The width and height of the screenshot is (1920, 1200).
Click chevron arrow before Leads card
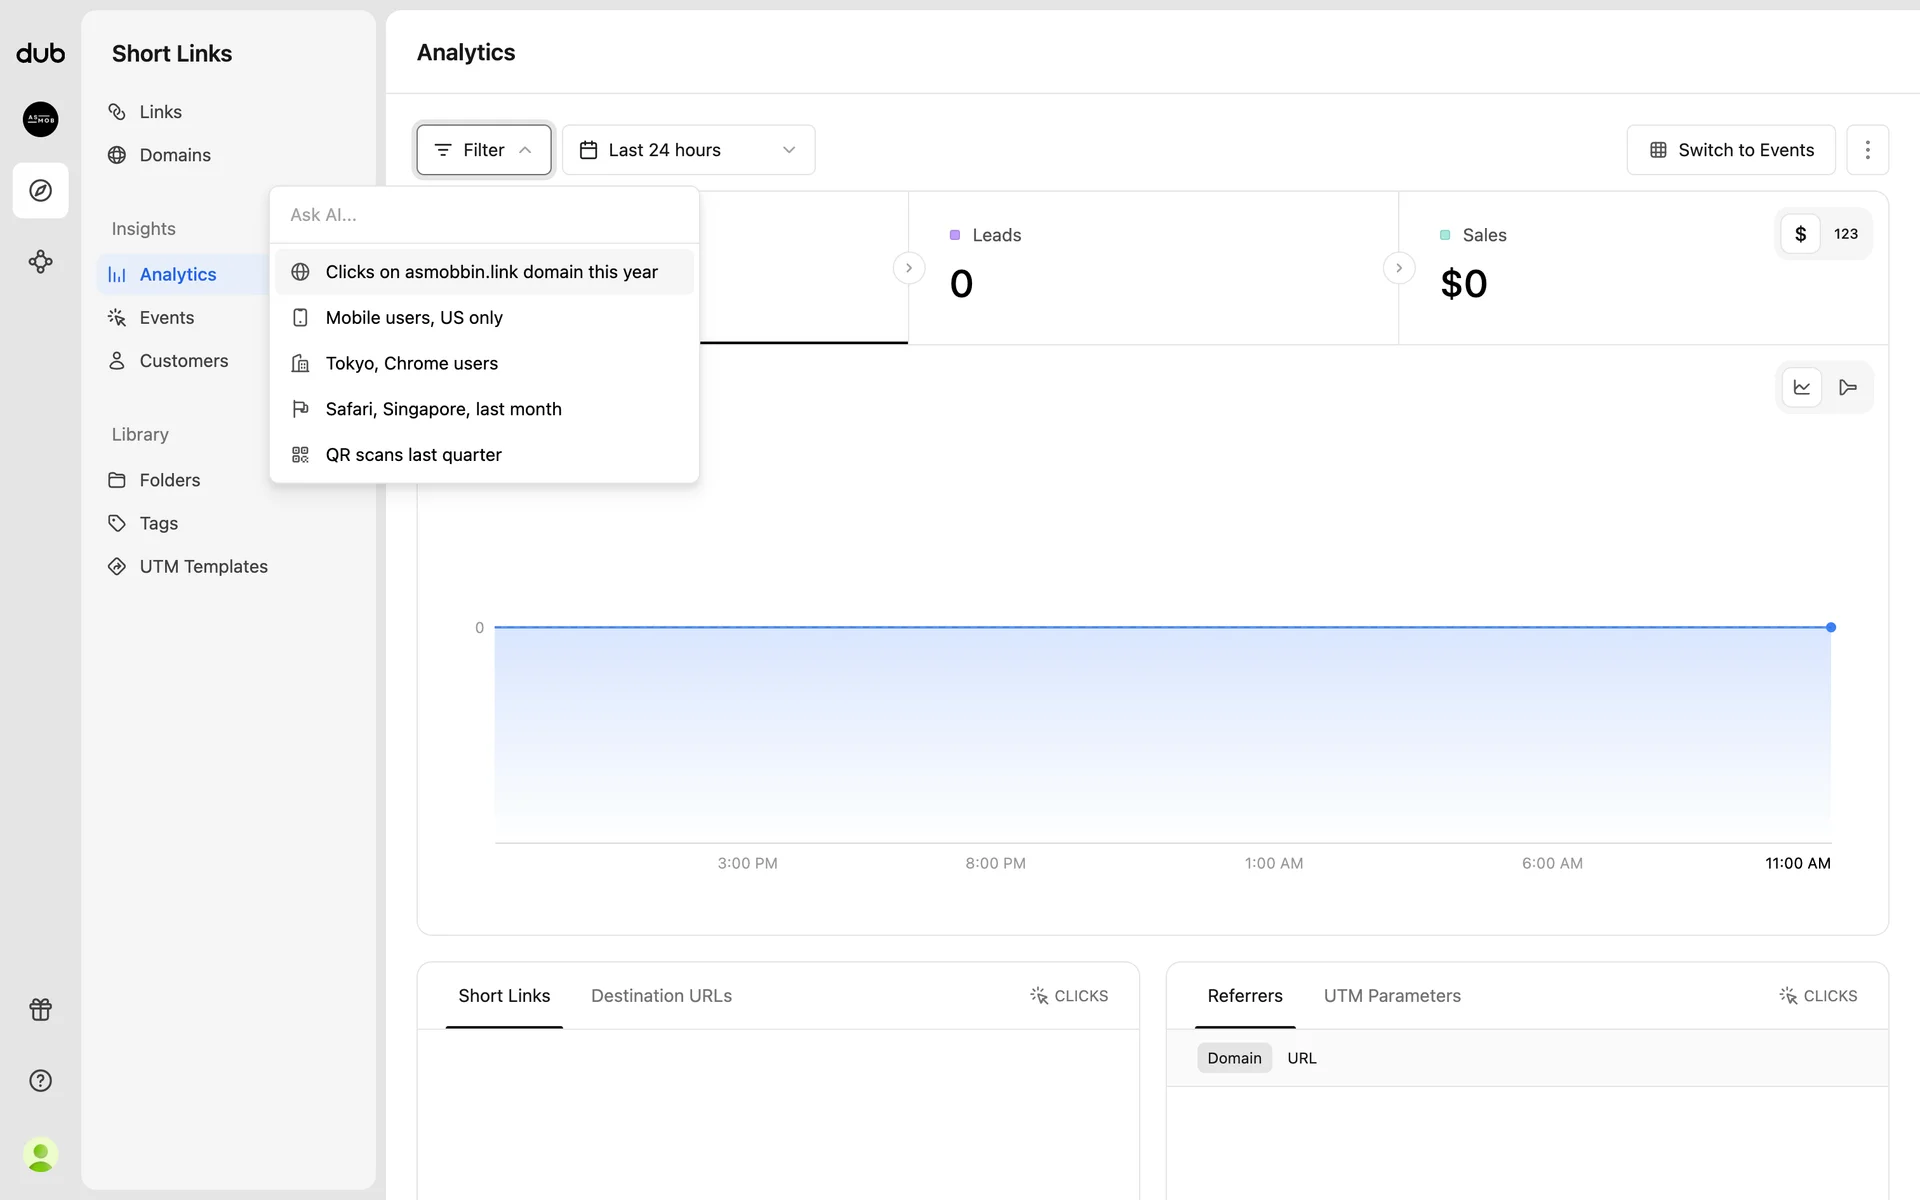(908, 268)
